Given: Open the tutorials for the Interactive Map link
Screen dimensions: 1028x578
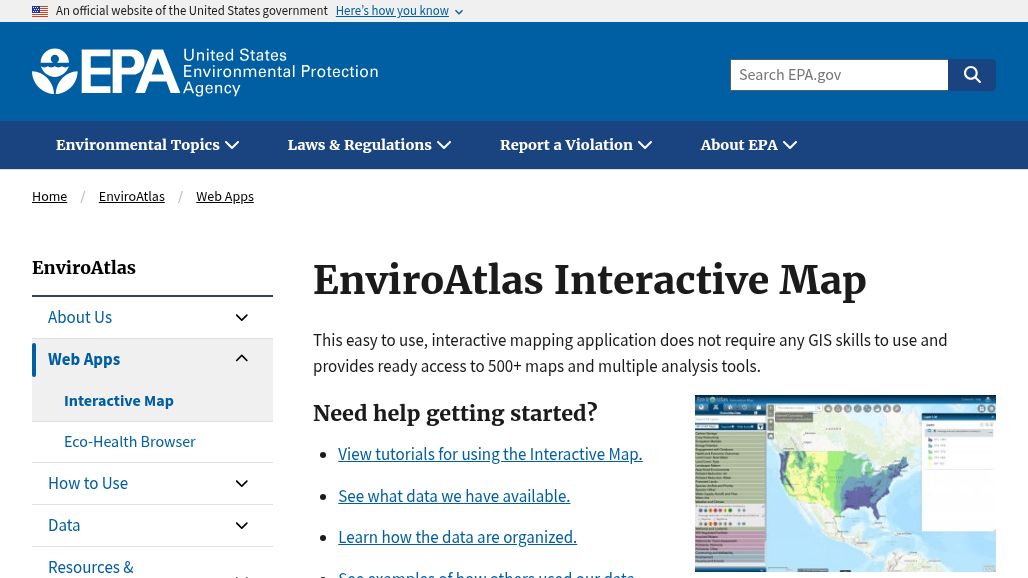Looking at the screenshot, I should [490, 454].
